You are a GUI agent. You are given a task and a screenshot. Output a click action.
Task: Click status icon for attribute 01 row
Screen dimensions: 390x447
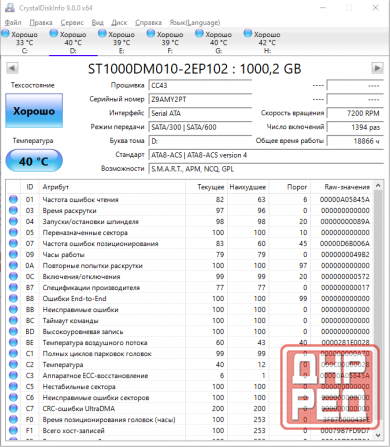coord(13,199)
